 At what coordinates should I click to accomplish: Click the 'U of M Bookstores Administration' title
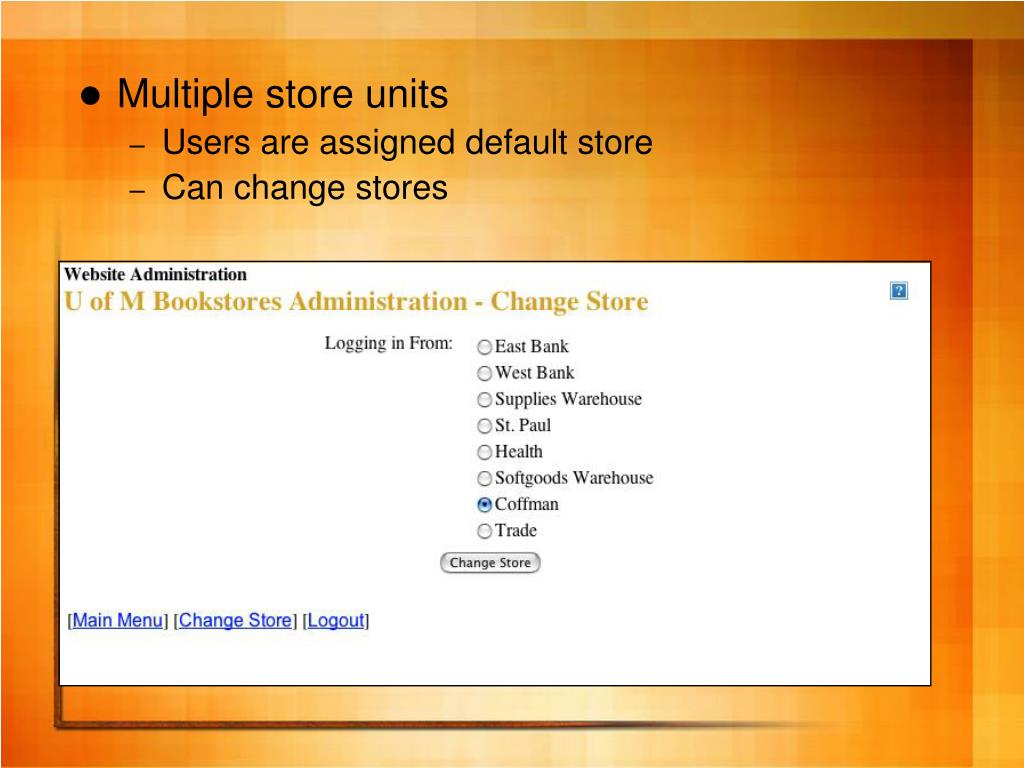pos(266,301)
